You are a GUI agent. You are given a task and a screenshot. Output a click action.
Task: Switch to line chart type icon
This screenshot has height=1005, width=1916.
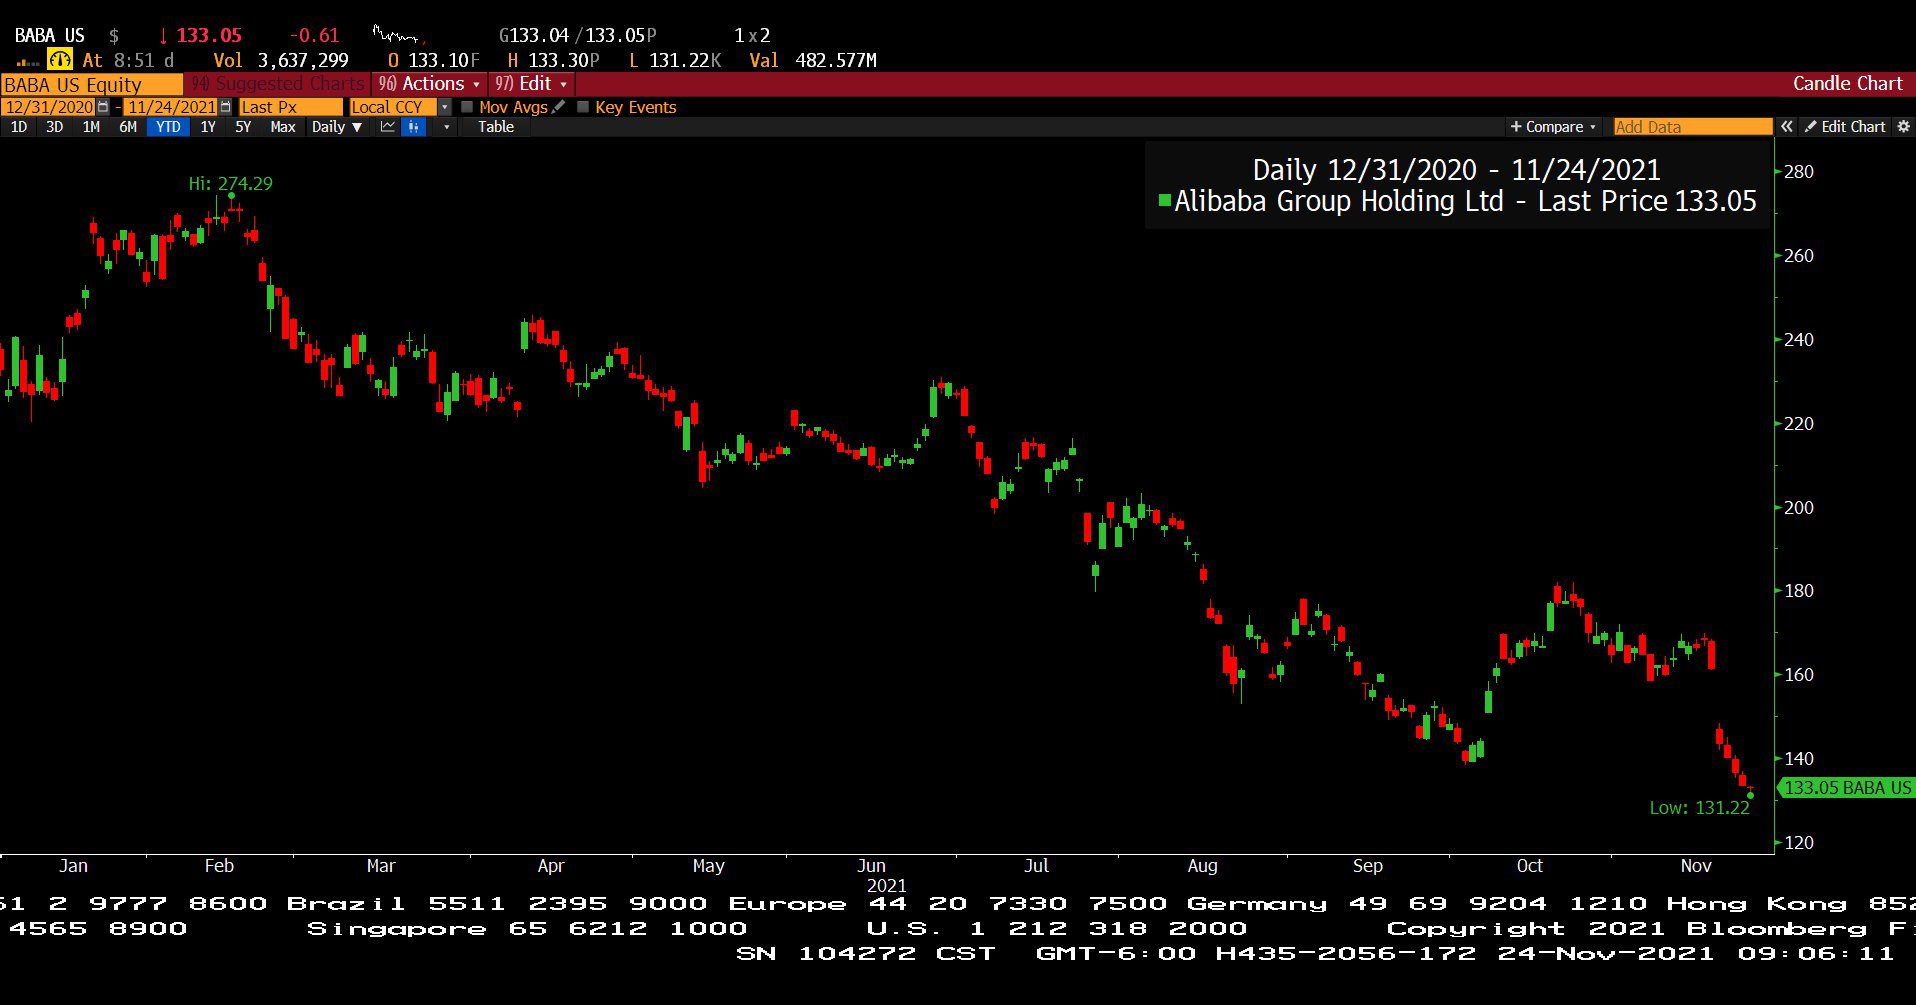pyautogui.click(x=388, y=127)
